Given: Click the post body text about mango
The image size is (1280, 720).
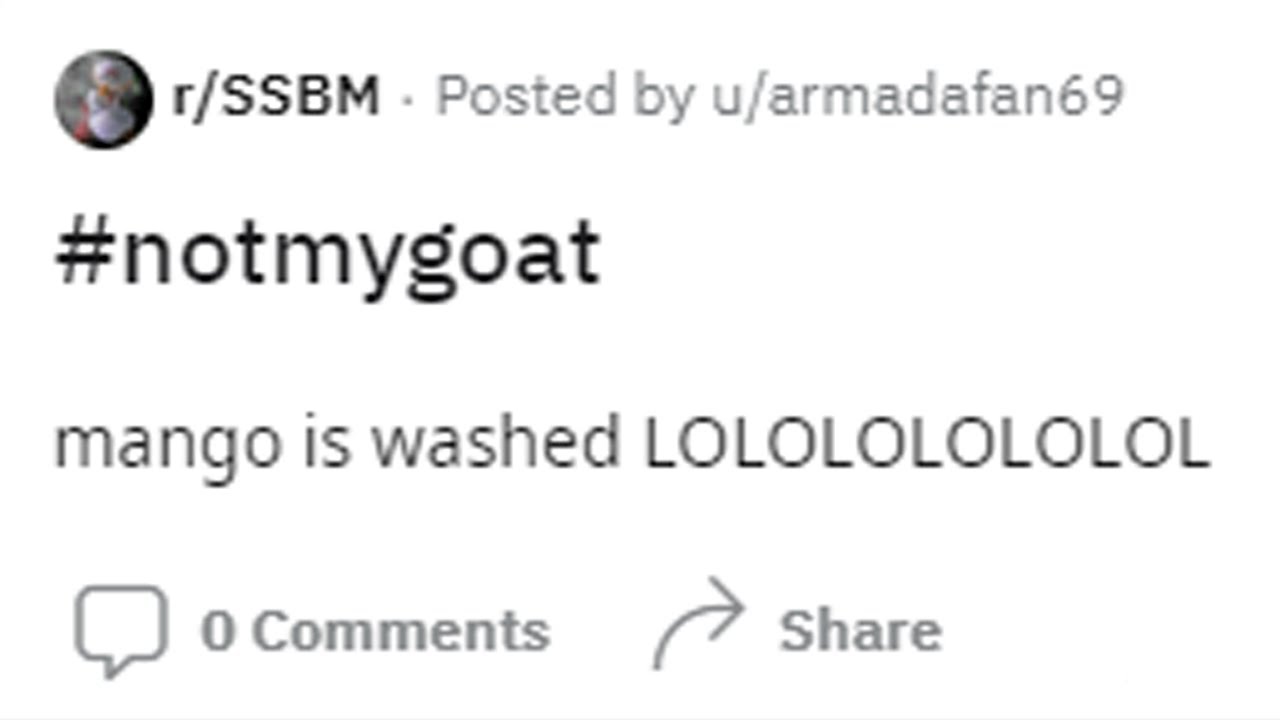Looking at the screenshot, I should tap(632, 445).
